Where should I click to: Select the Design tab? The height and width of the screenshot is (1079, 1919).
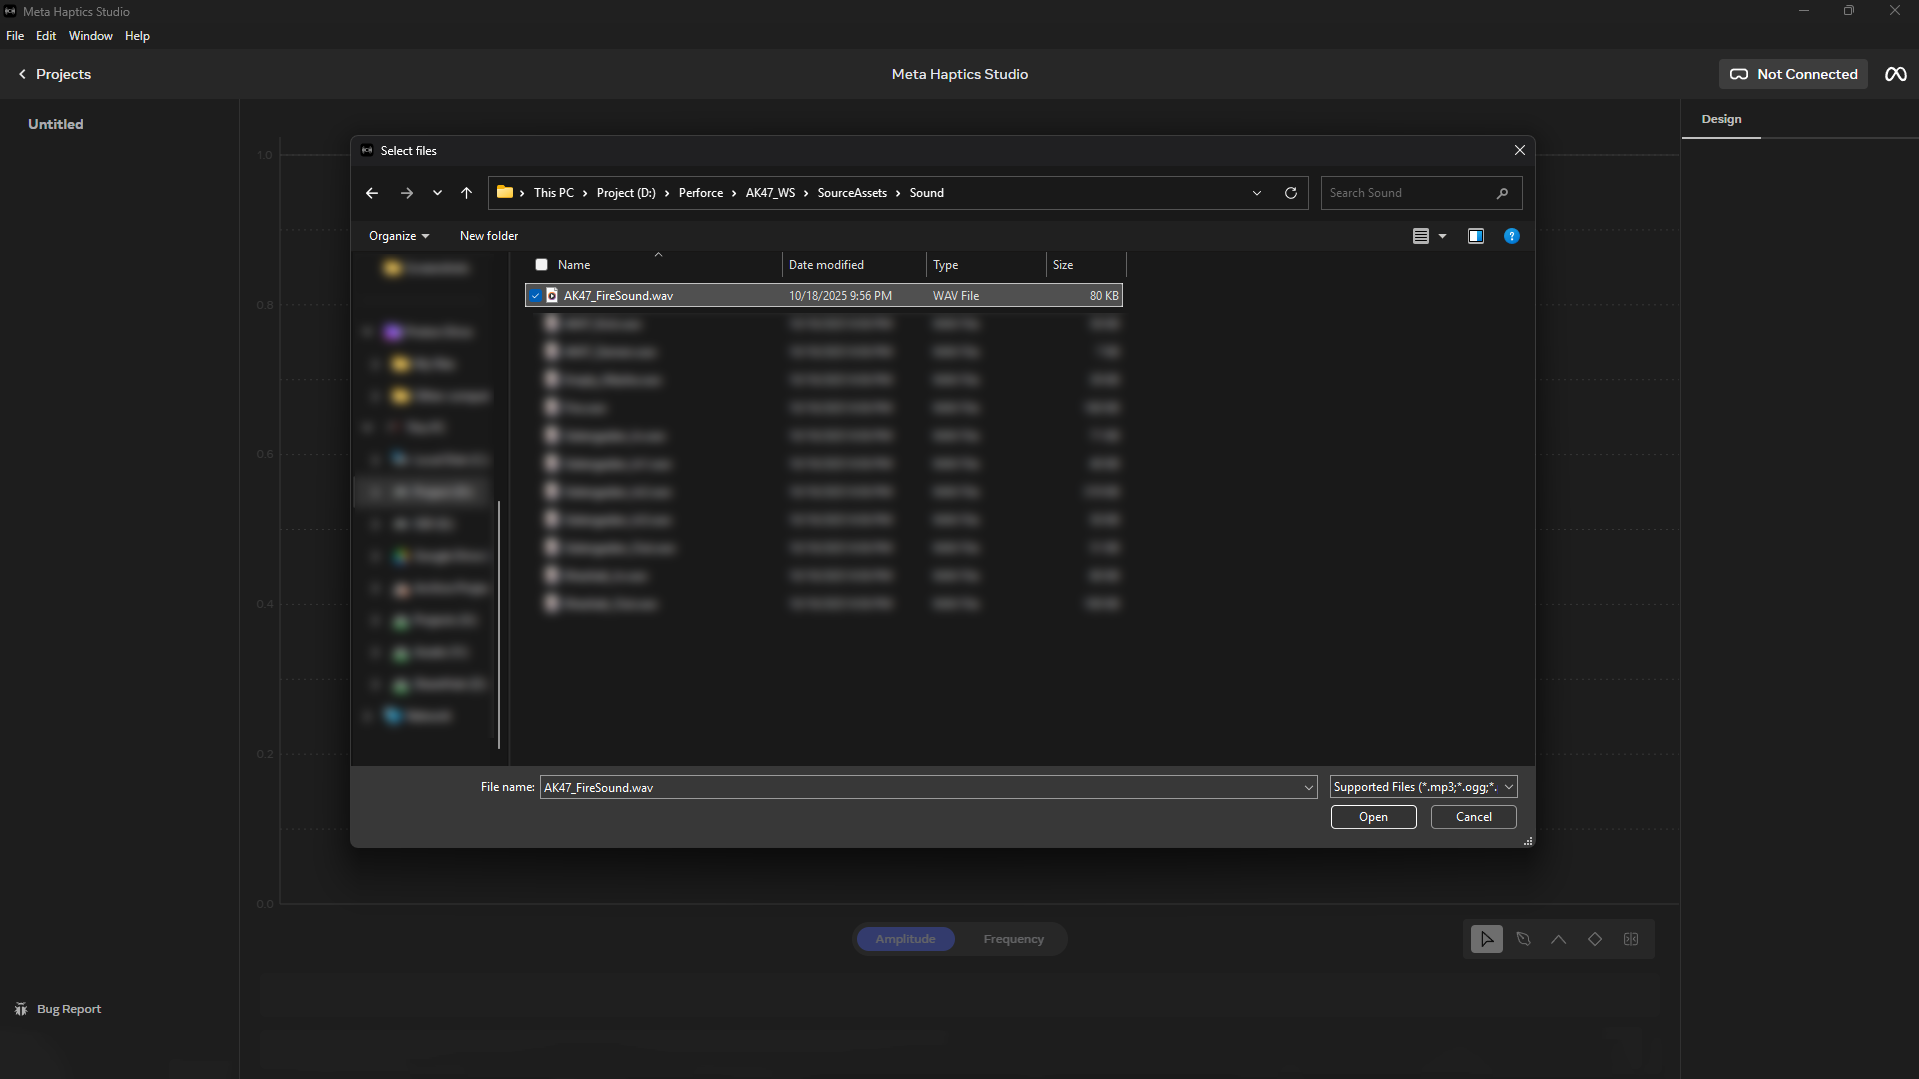1721,119
